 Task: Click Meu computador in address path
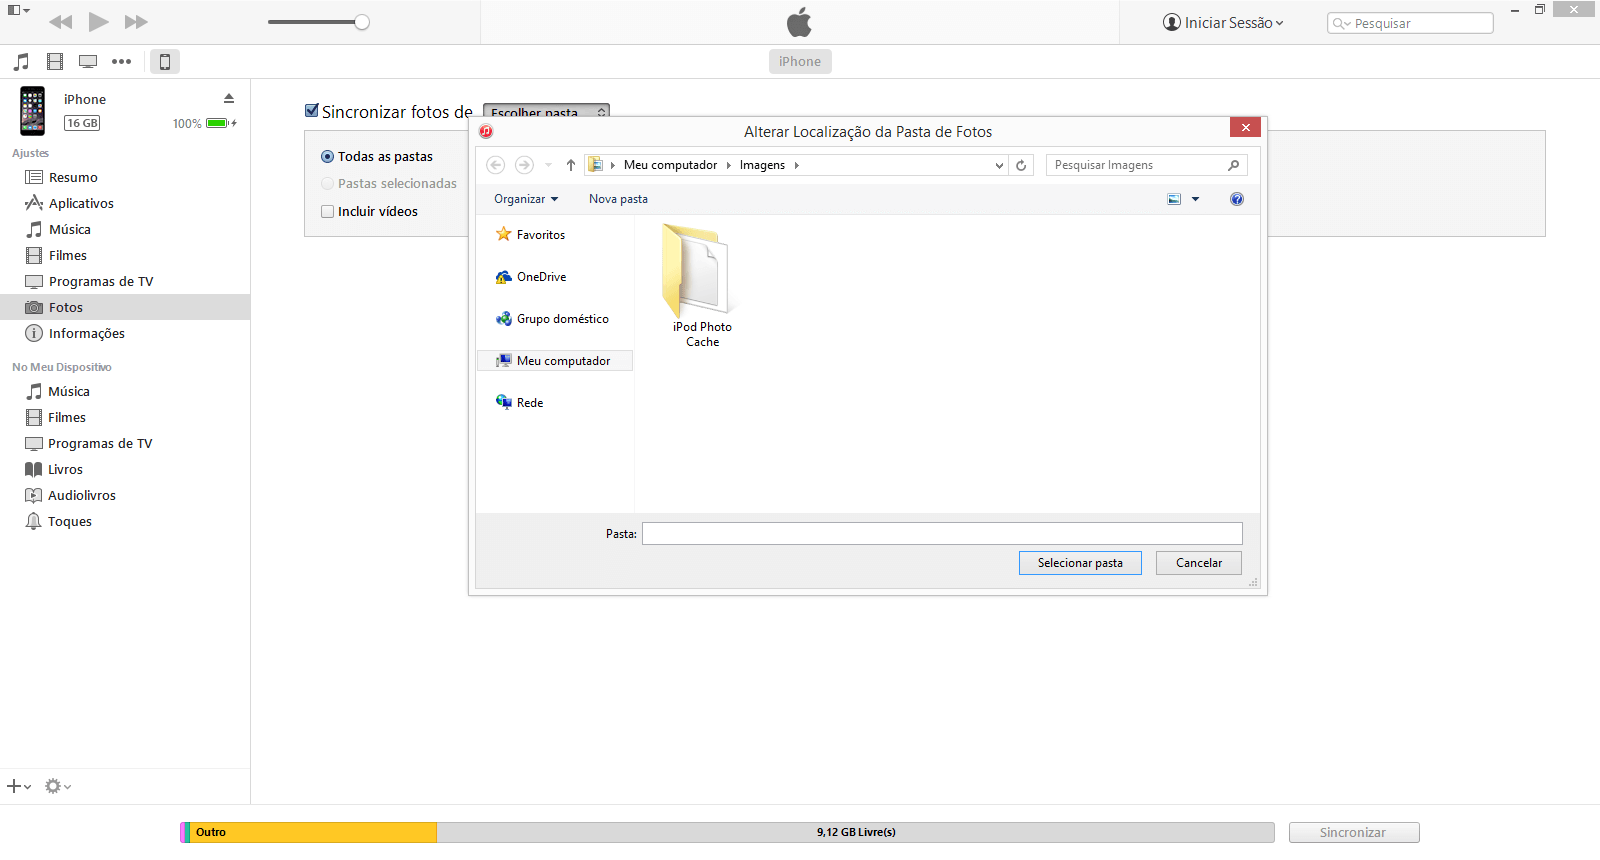click(x=670, y=165)
